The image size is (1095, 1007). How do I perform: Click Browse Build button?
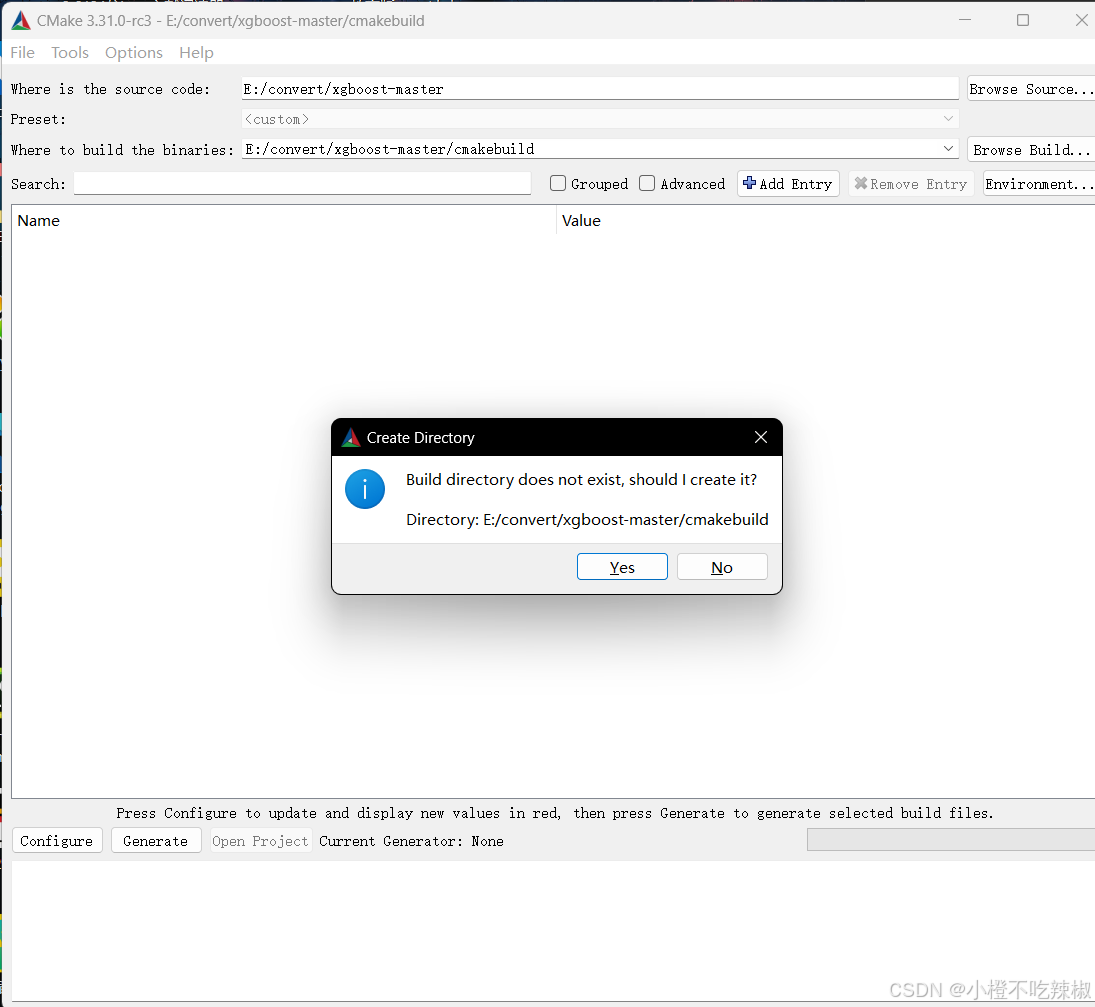[1032, 149]
